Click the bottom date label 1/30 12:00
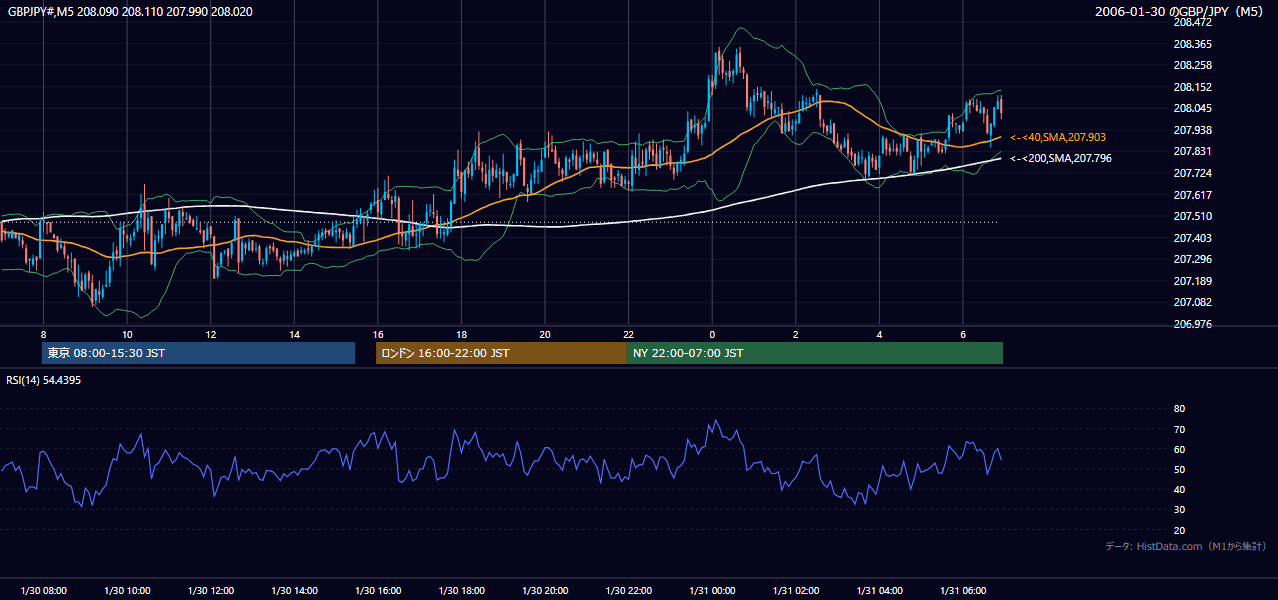 [211, 591]
